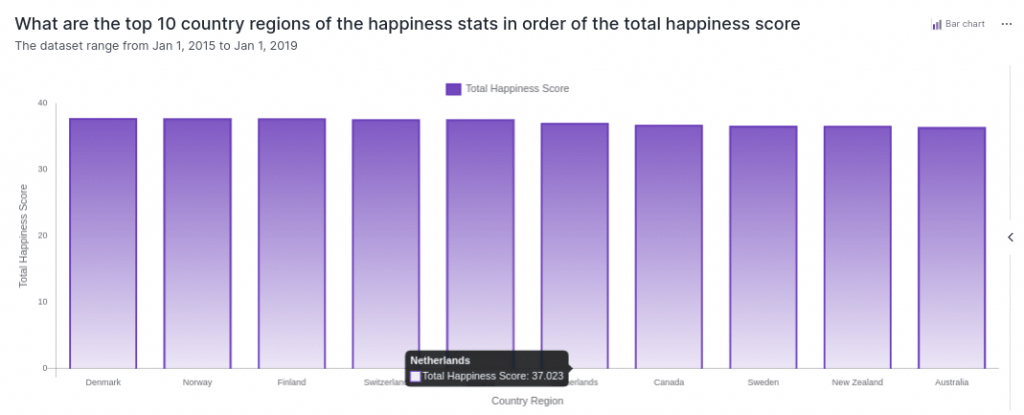Click the Denmark x-axis label
This screenshot has height=415, width=1024.
[x=103, y=382]
